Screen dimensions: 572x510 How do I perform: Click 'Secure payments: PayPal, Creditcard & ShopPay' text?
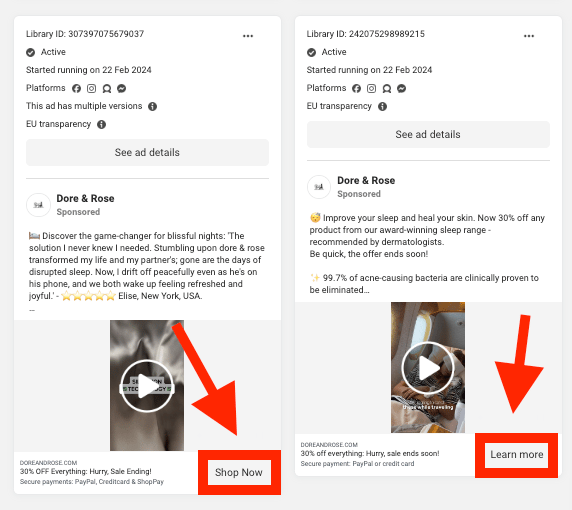(92, 482)
